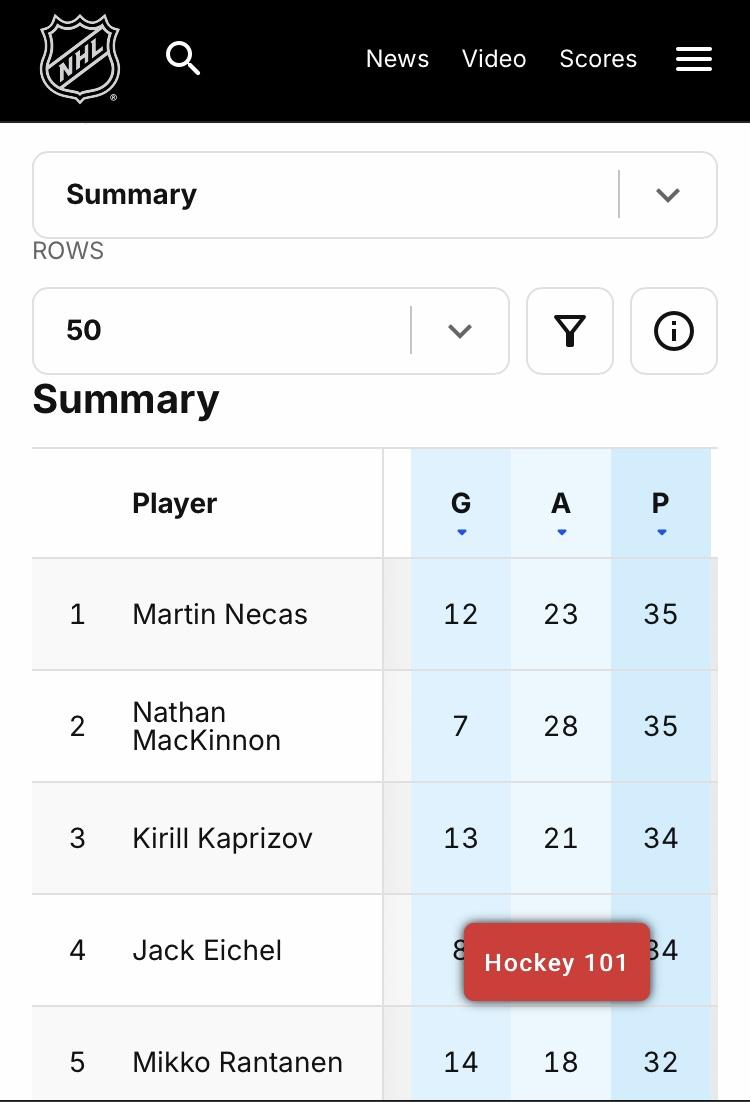The width and height of the screenshot is (750, 1102).
Task: Open Kirill Kaprizov player link
Action: [222, 838]
